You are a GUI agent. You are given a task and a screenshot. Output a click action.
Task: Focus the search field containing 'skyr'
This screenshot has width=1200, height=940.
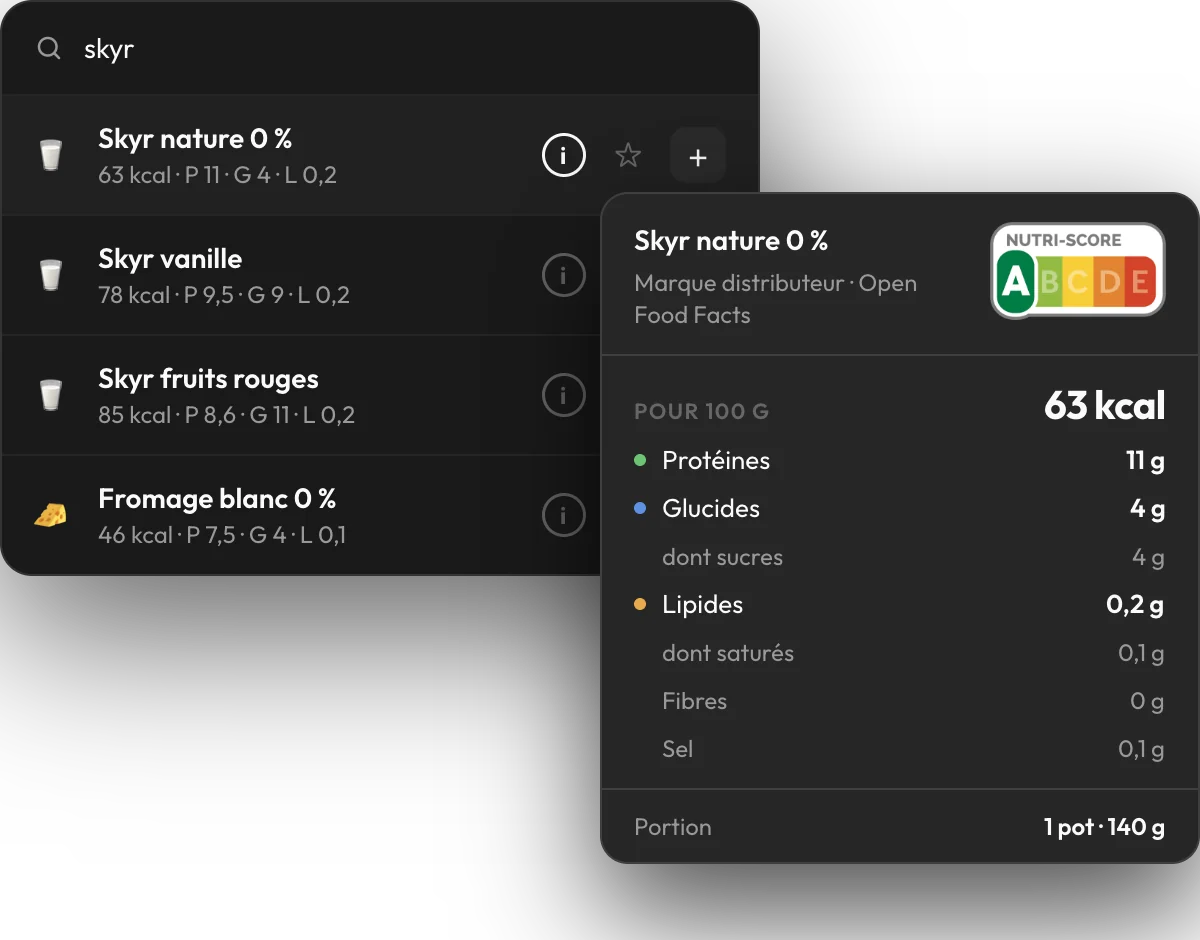380,48
